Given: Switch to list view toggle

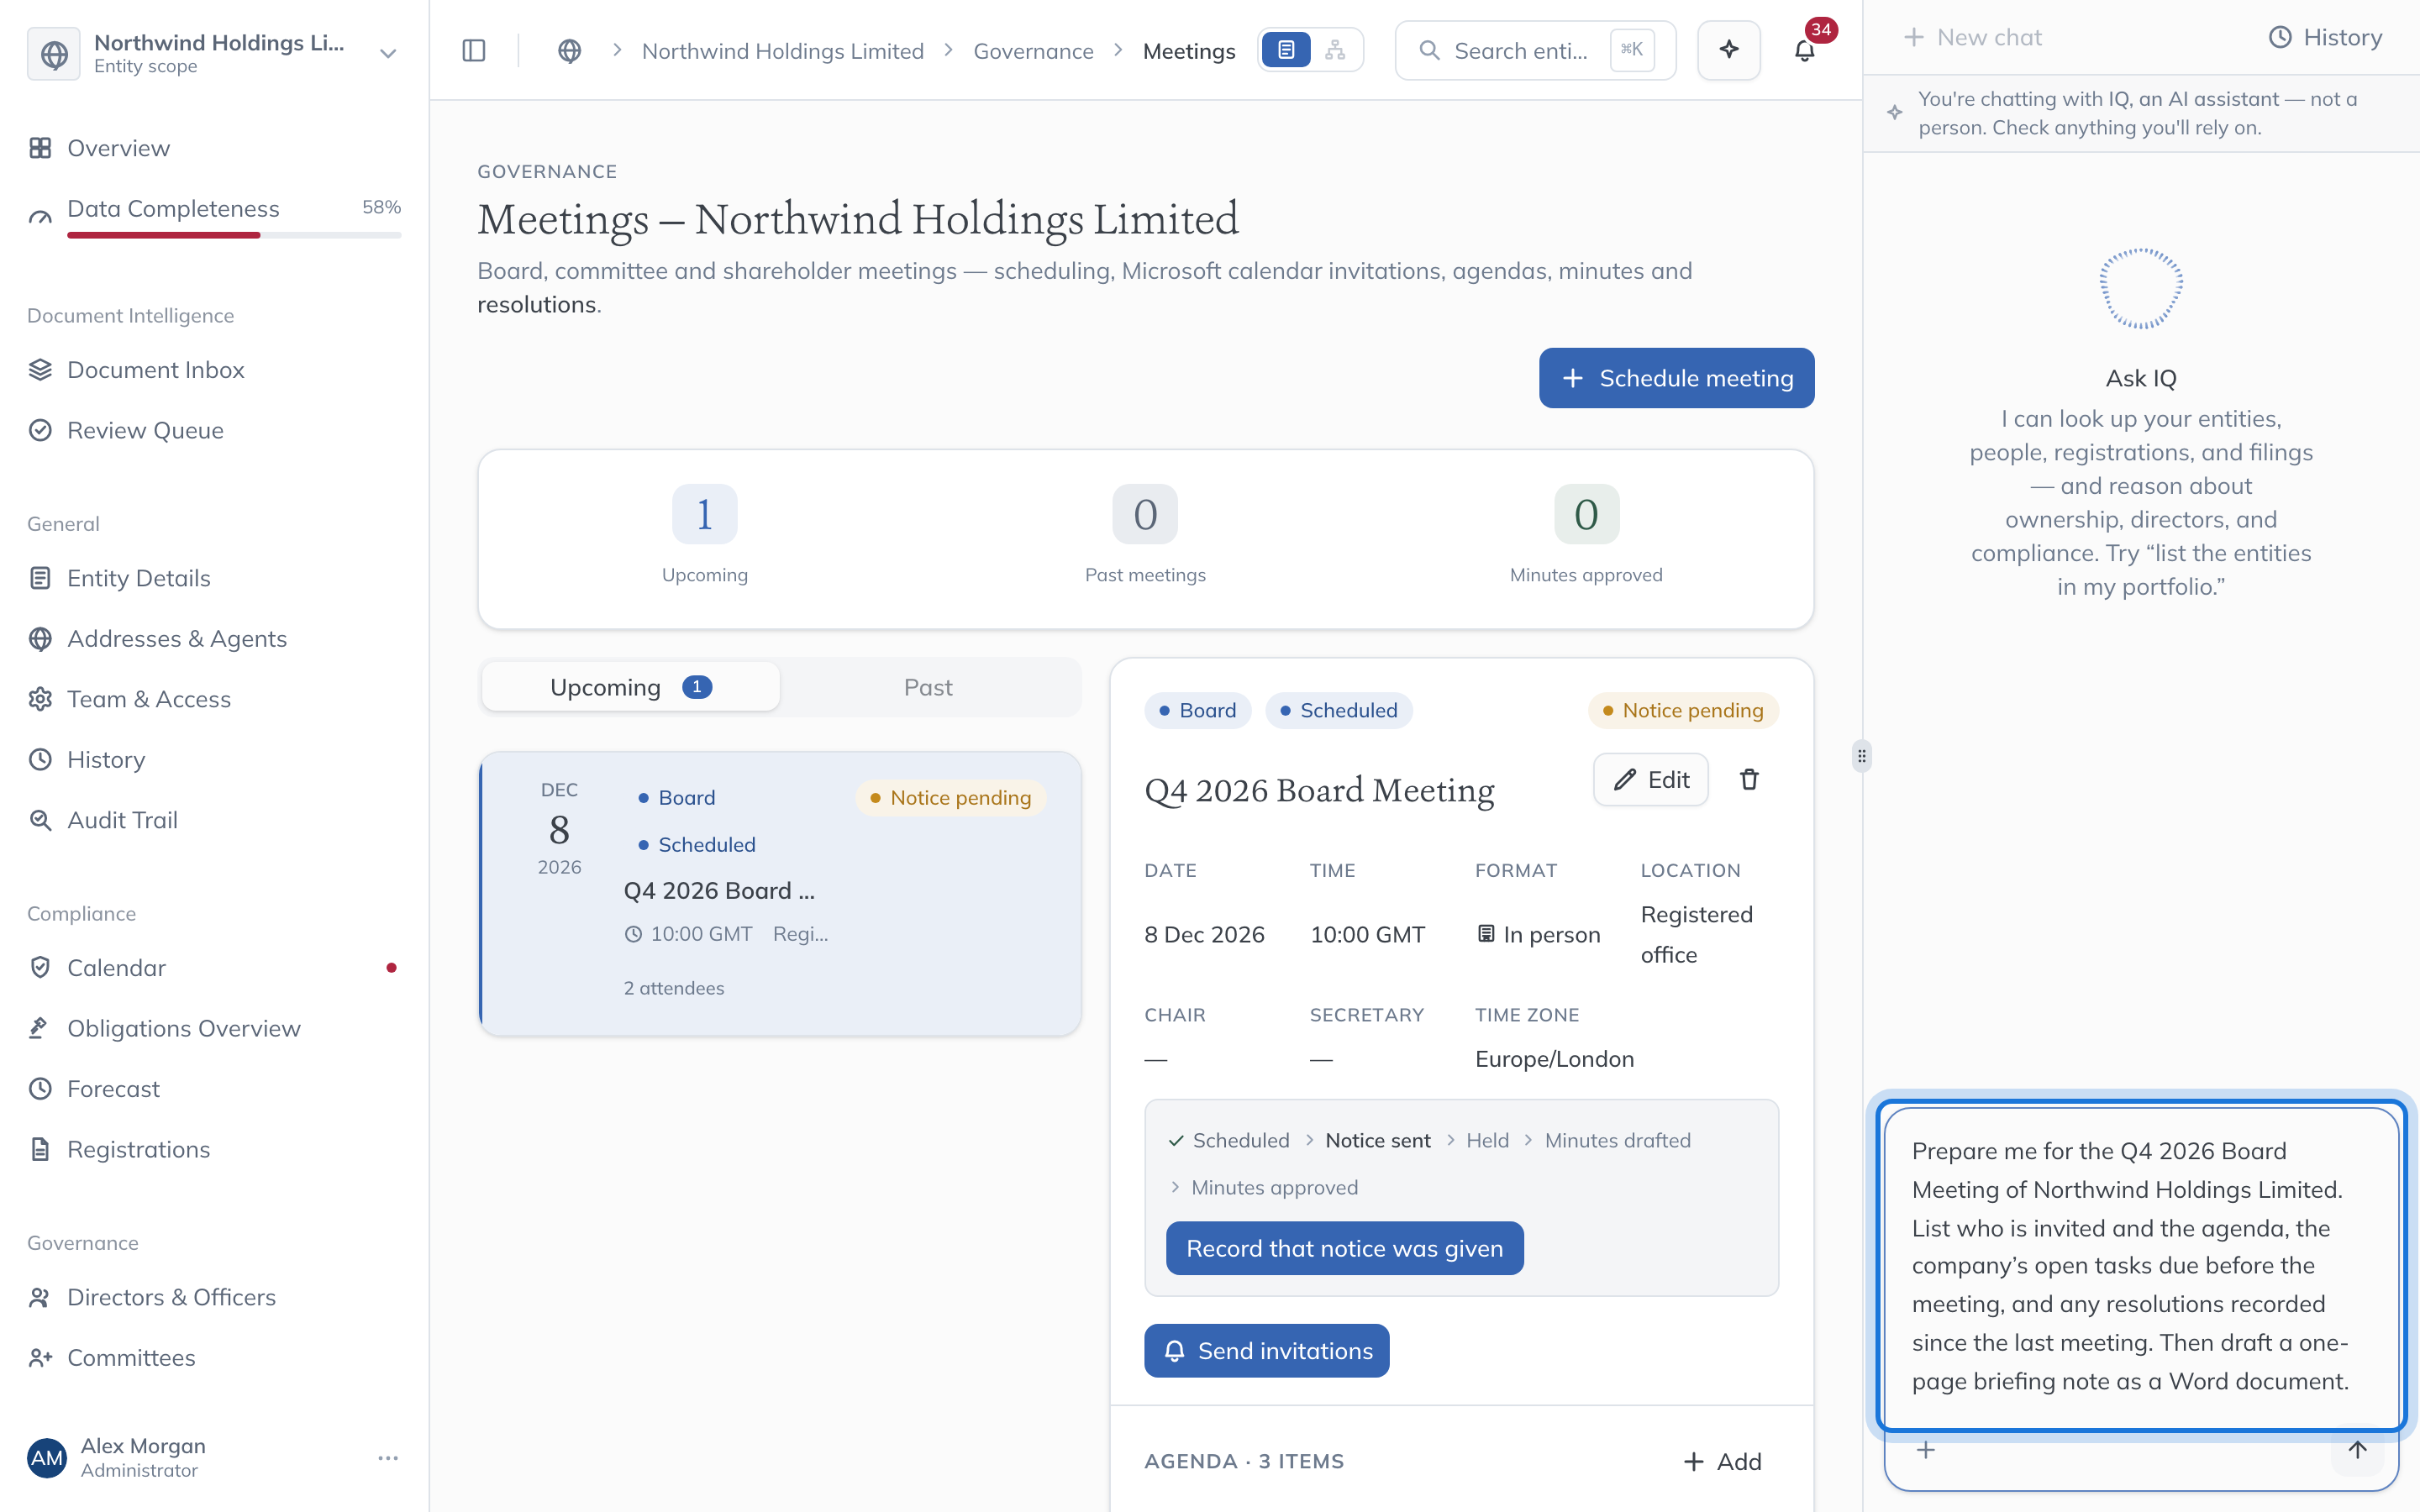Looking at the screenshot, I should 1286,50.
